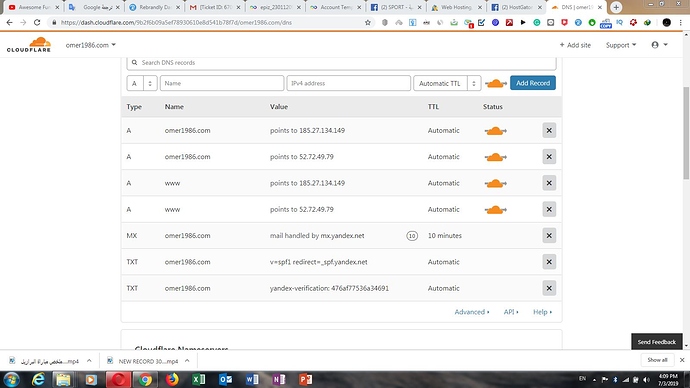
Task: Bookmark this page with the star icon
Action: coord(368,22)
